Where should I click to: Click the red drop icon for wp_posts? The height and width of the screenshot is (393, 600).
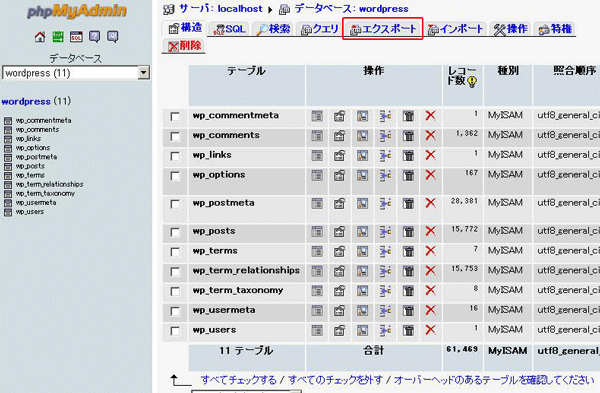430,231
